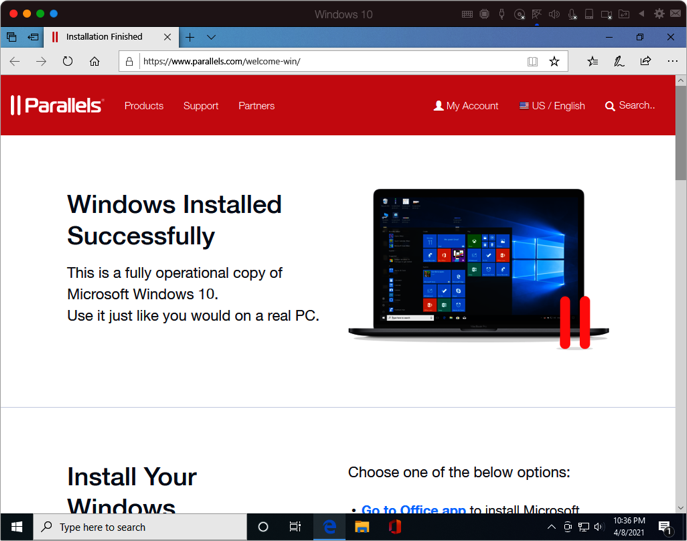Add notes with the pen icon
The height and width of the screenshot is (541, 687).
pos(619,61)
